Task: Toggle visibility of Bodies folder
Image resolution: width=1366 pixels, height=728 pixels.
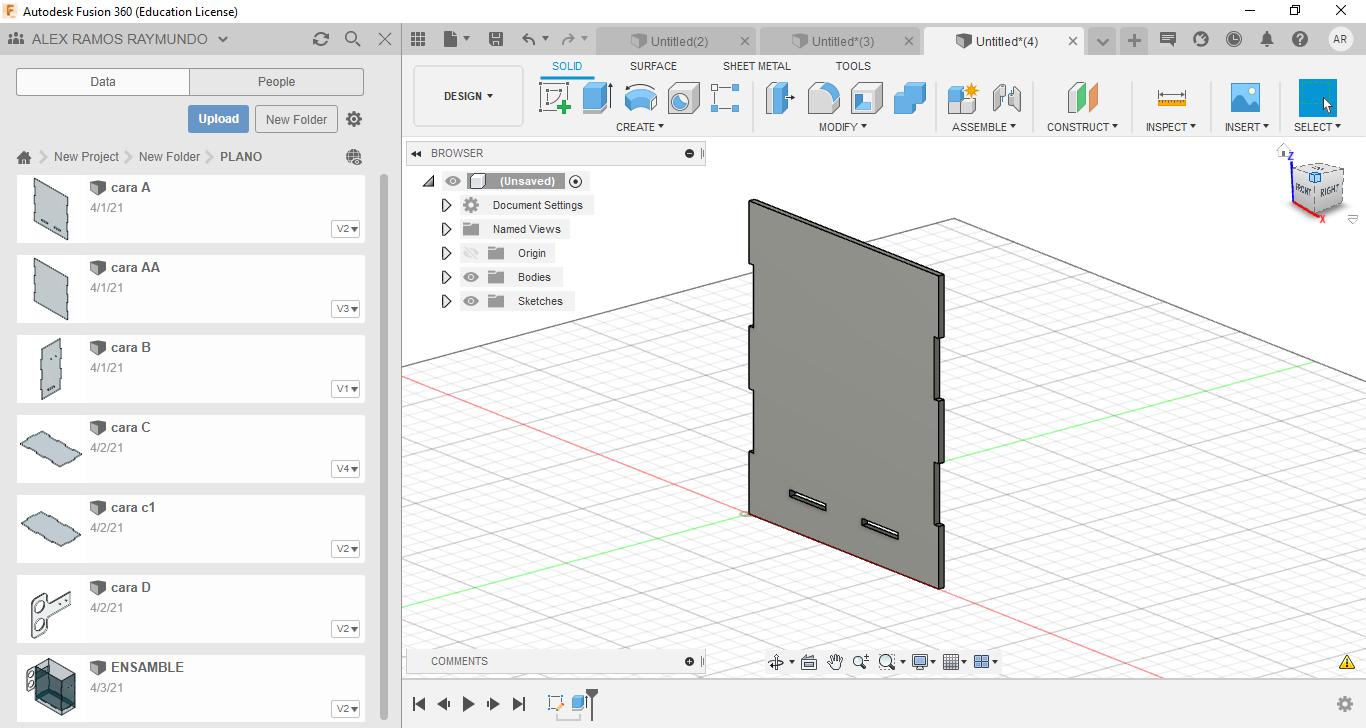Action: (471, 277)
